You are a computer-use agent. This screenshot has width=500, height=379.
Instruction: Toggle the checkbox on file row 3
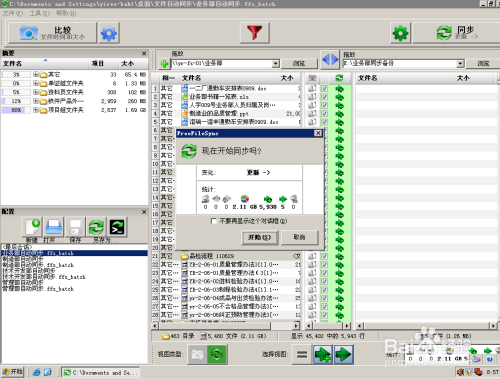[324, 105]
